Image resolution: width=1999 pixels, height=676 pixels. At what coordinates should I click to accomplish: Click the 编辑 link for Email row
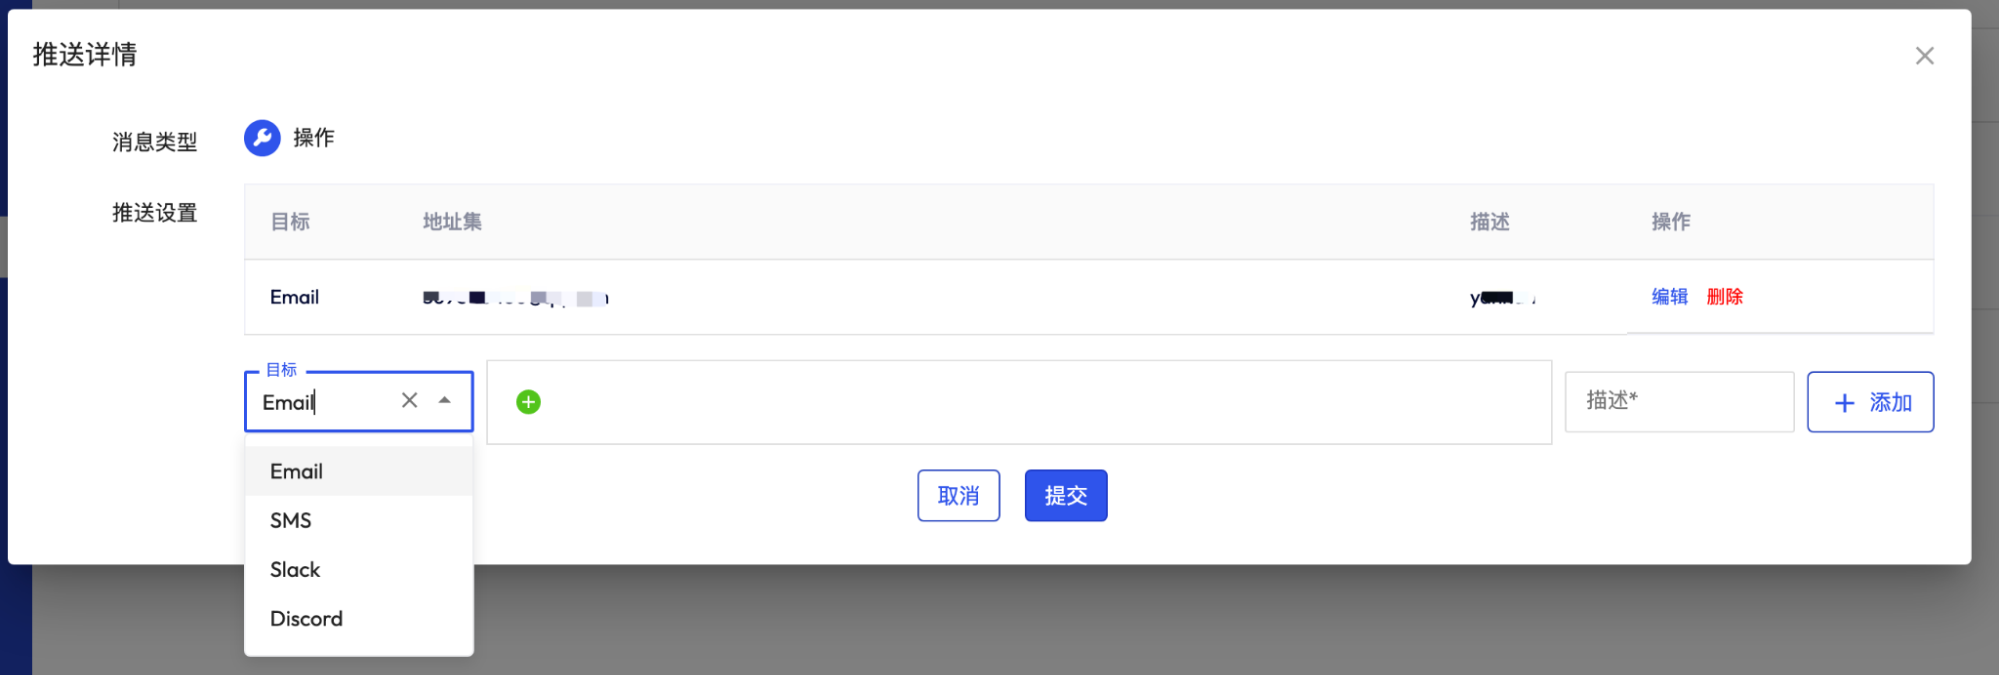(x=1669, y=297)
